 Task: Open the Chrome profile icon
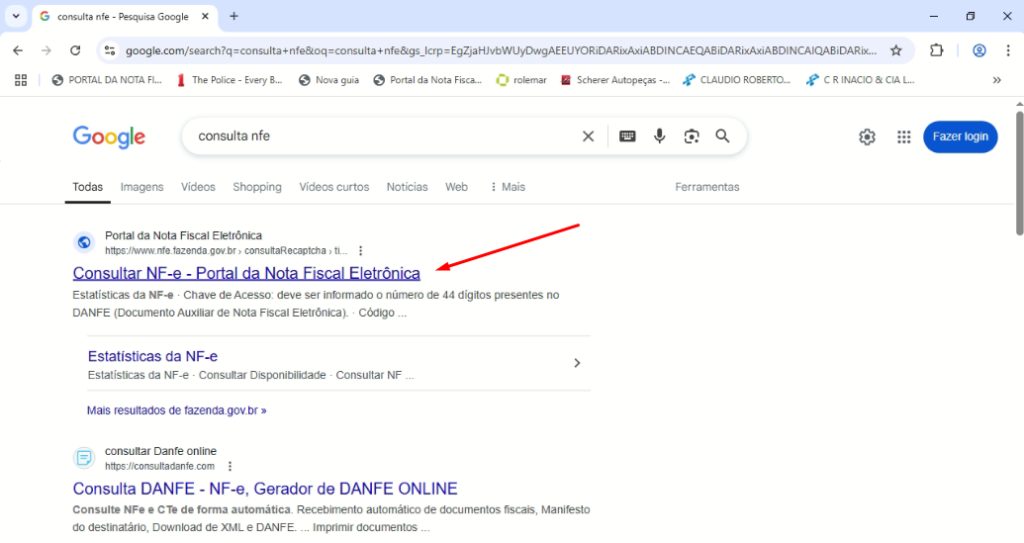(x=979, y=50)
